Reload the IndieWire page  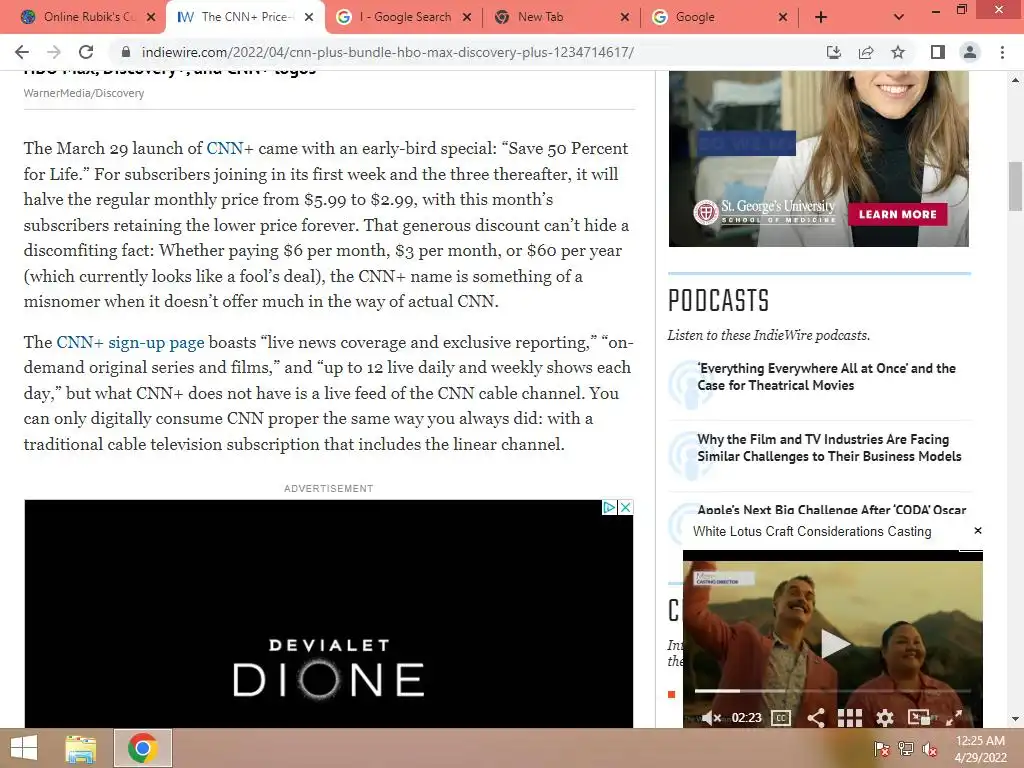pos(86,52)
